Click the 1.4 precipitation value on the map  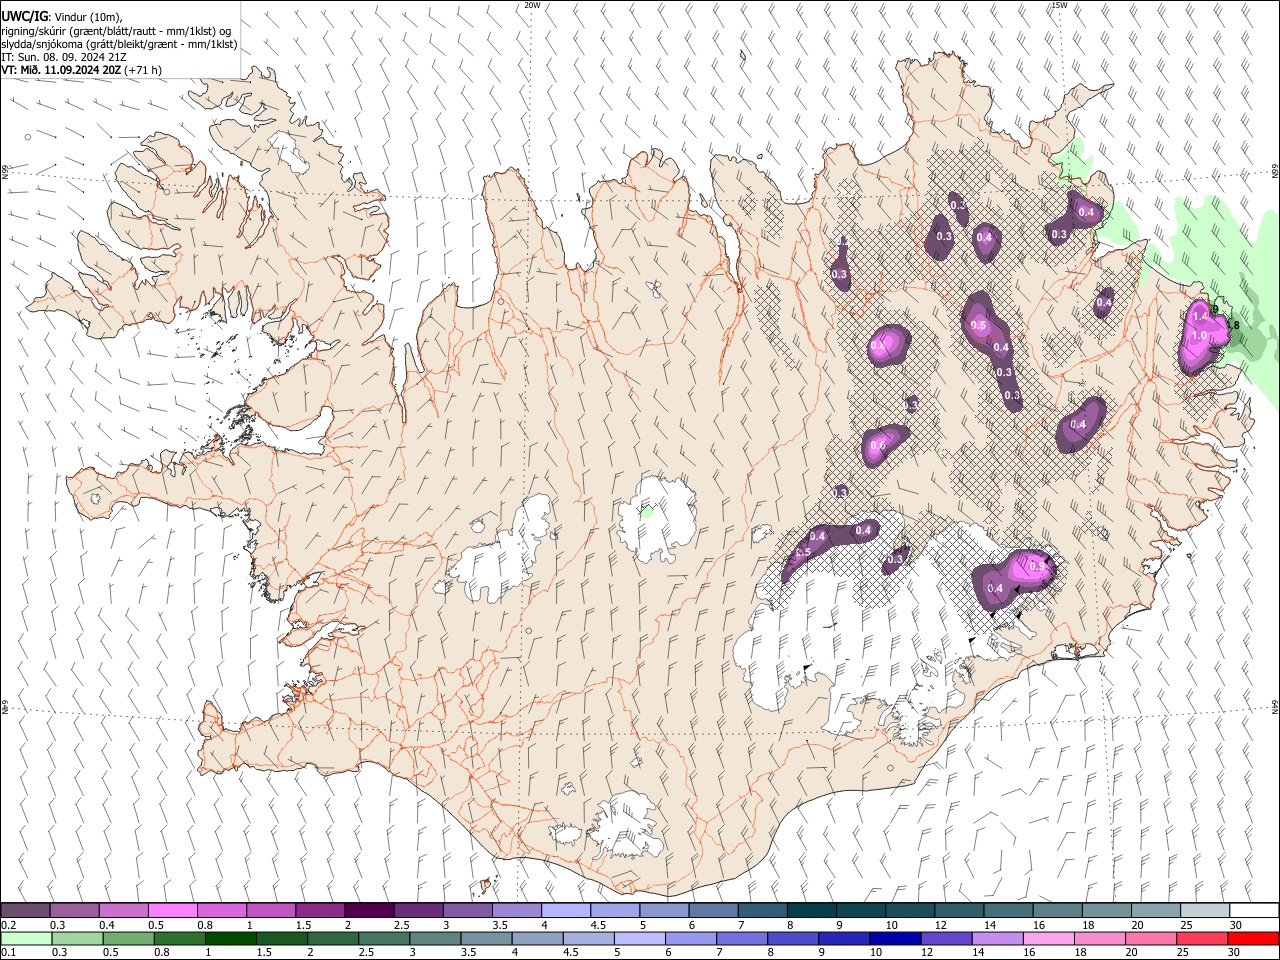1201,316
